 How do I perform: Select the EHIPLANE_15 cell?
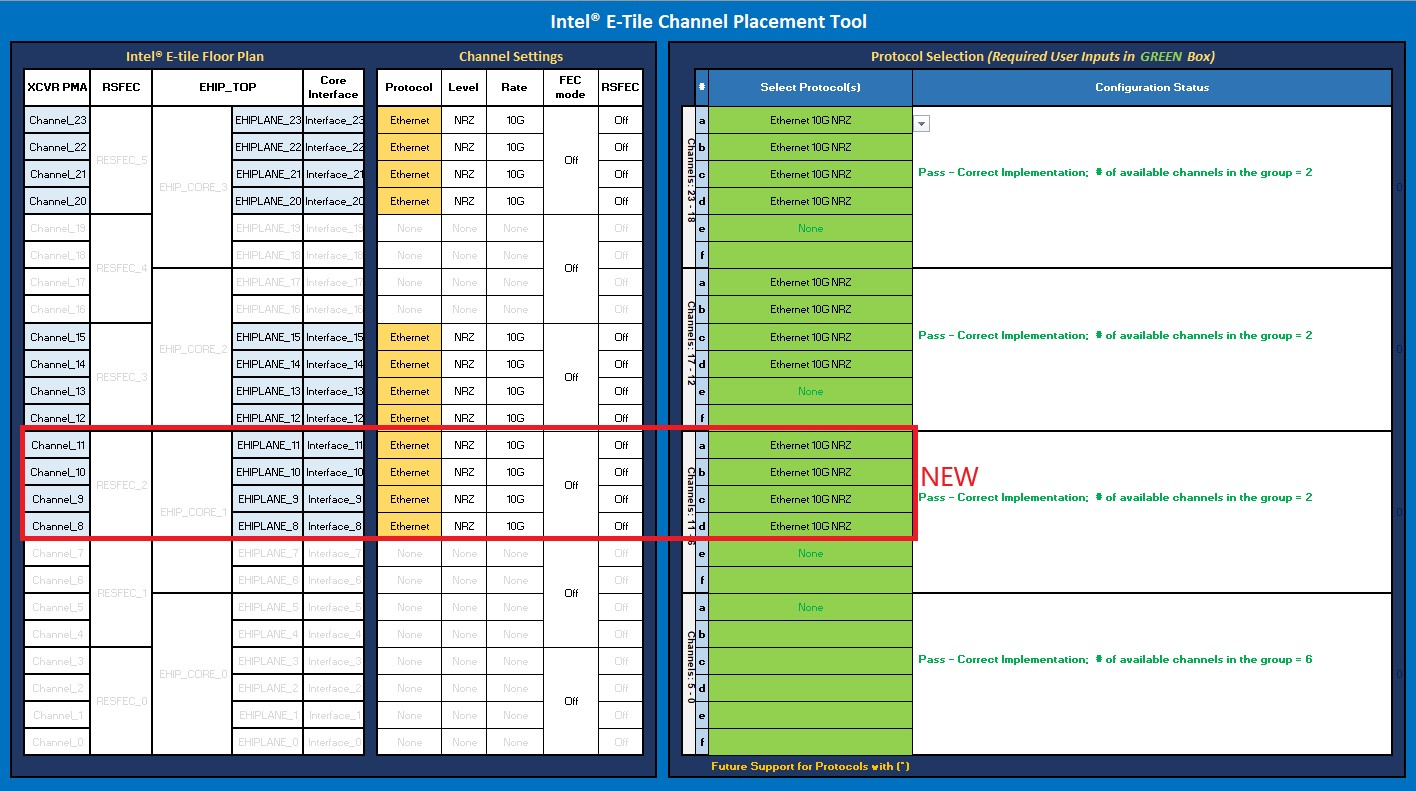[267, 337]
